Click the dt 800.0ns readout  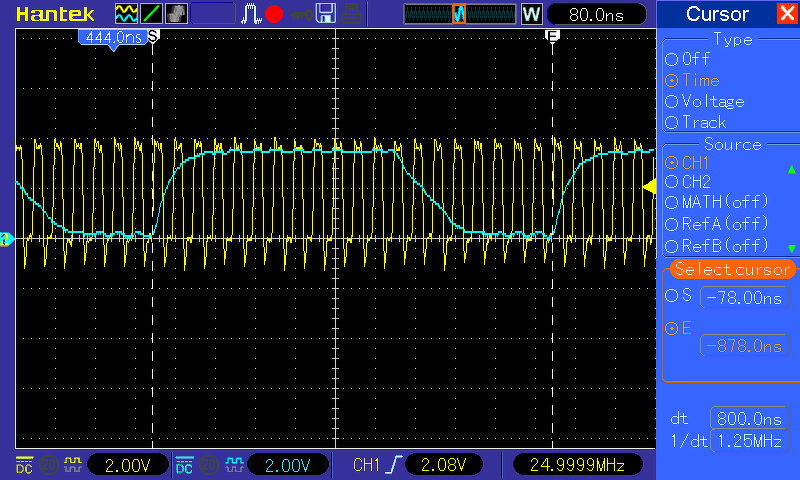coord(749,419)
